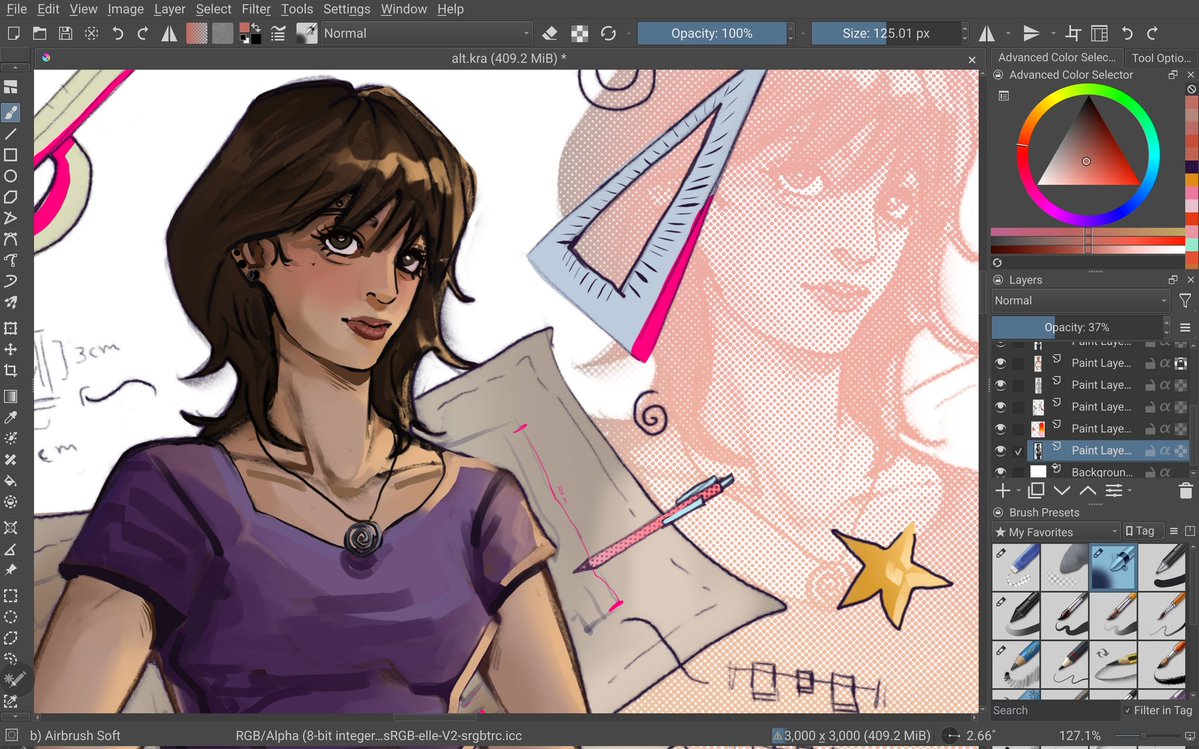Open the brush settings editor
This screenshot has width=1199, height=749.
click(x=278, y=34)
